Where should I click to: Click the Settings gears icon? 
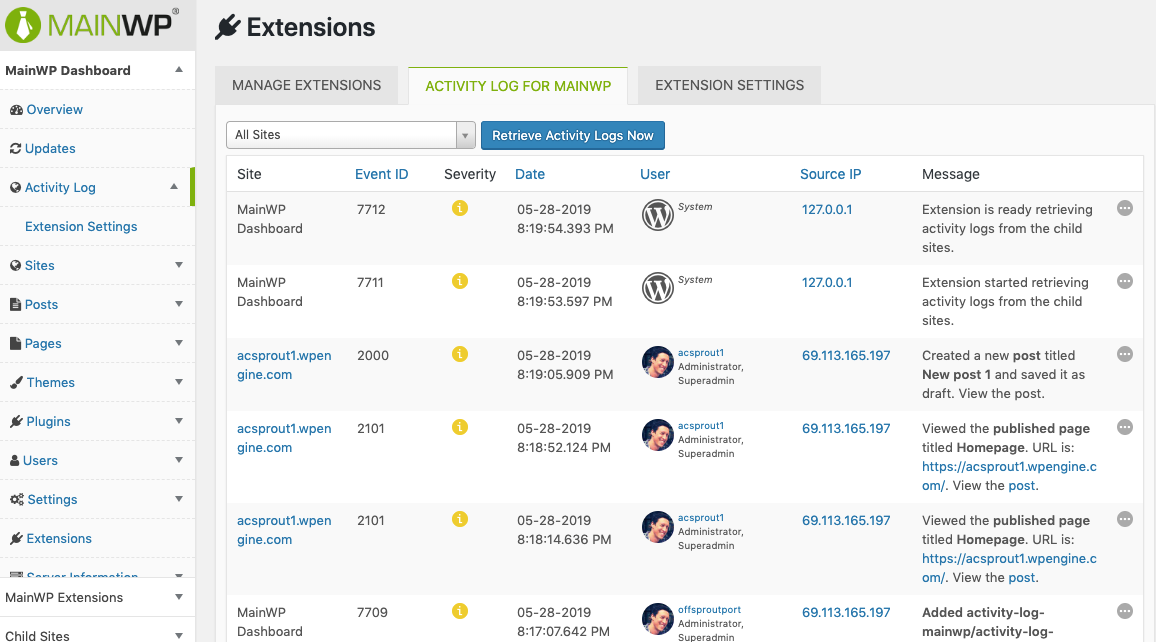(17, 500)
